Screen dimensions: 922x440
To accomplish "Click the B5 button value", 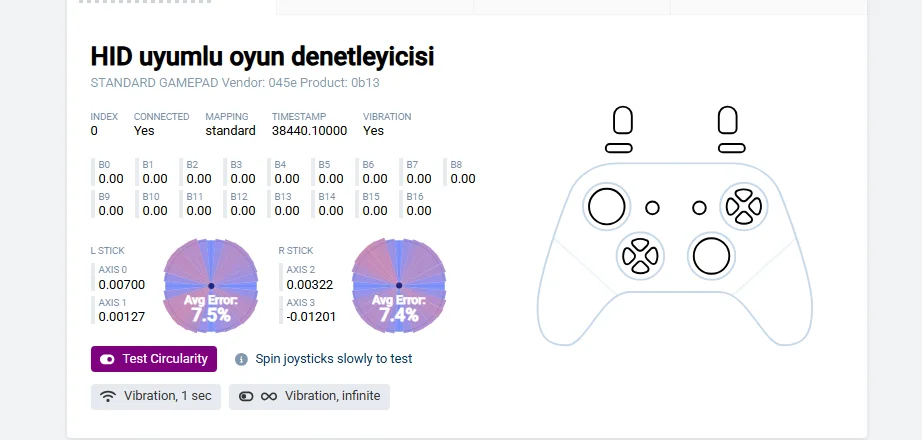I will tap(331, 179).
